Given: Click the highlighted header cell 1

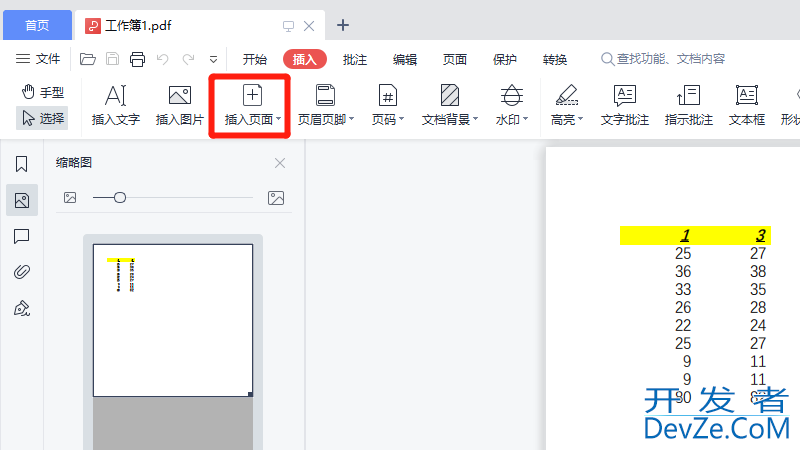Looking at the screenshot, I should pyautogui.click(x=685, y=235).
